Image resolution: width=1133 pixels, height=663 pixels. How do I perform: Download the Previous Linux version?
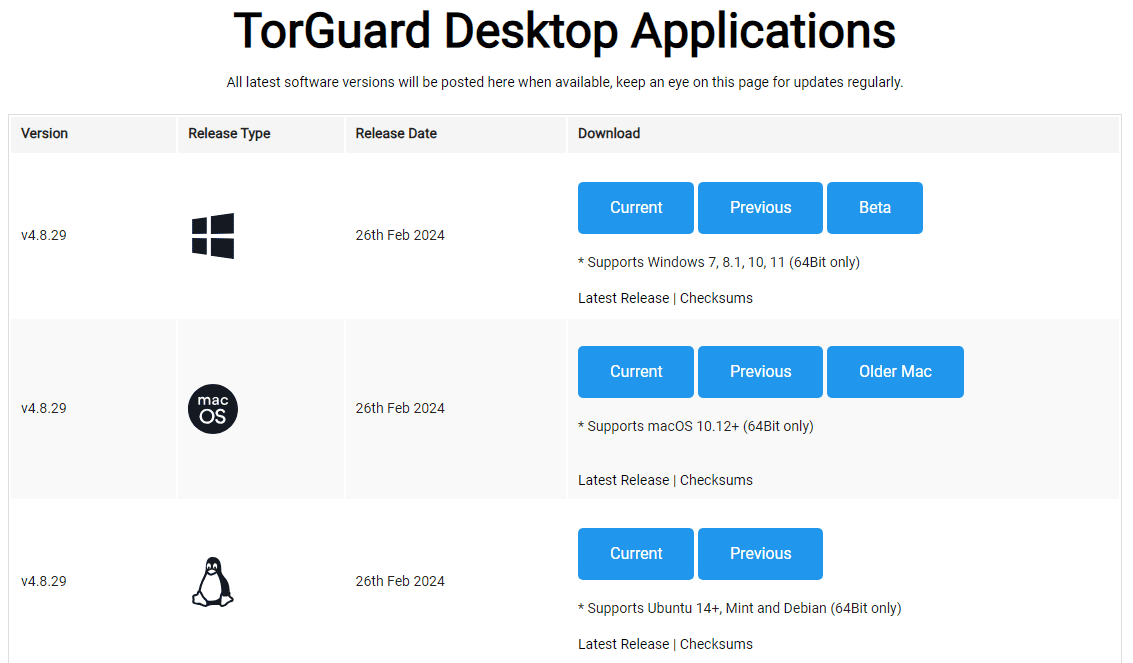(x=760, y=553)
